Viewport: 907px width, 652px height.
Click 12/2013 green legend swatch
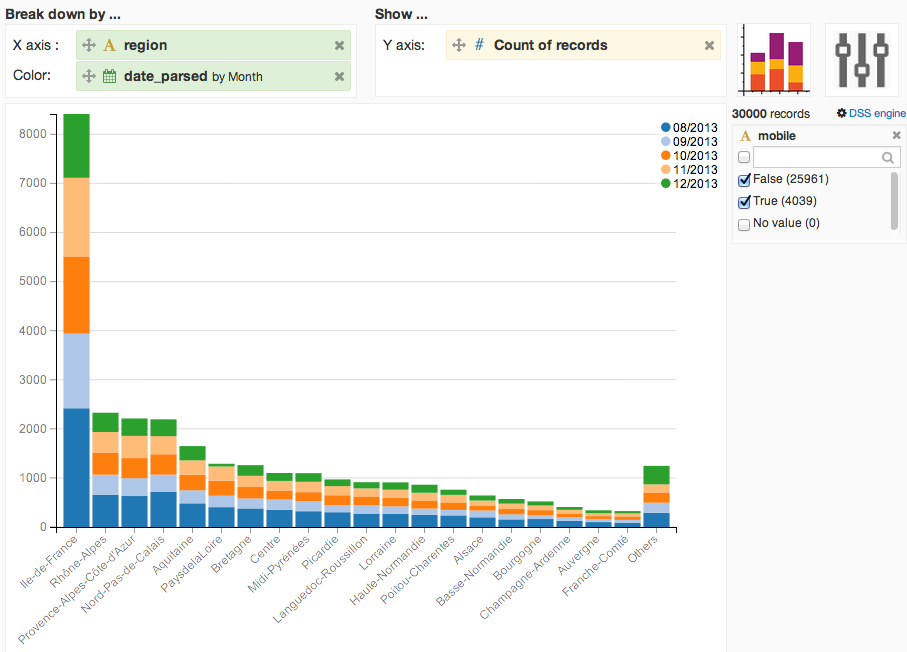click(x=666, y=183)
